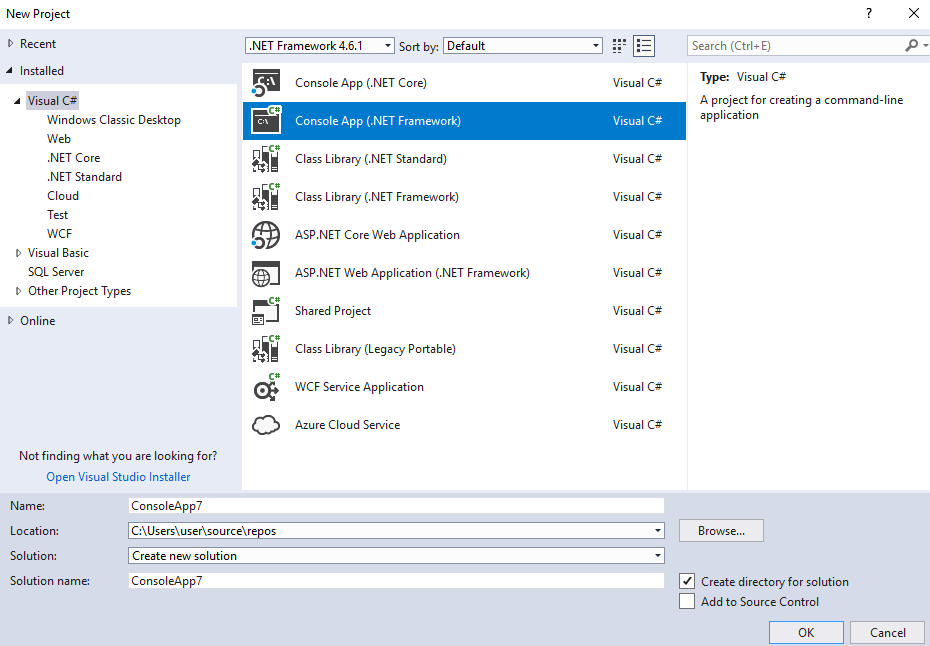Click the Open Visual Studio Installer link
This screenshot has height=646, width=930.
[117, 476]
